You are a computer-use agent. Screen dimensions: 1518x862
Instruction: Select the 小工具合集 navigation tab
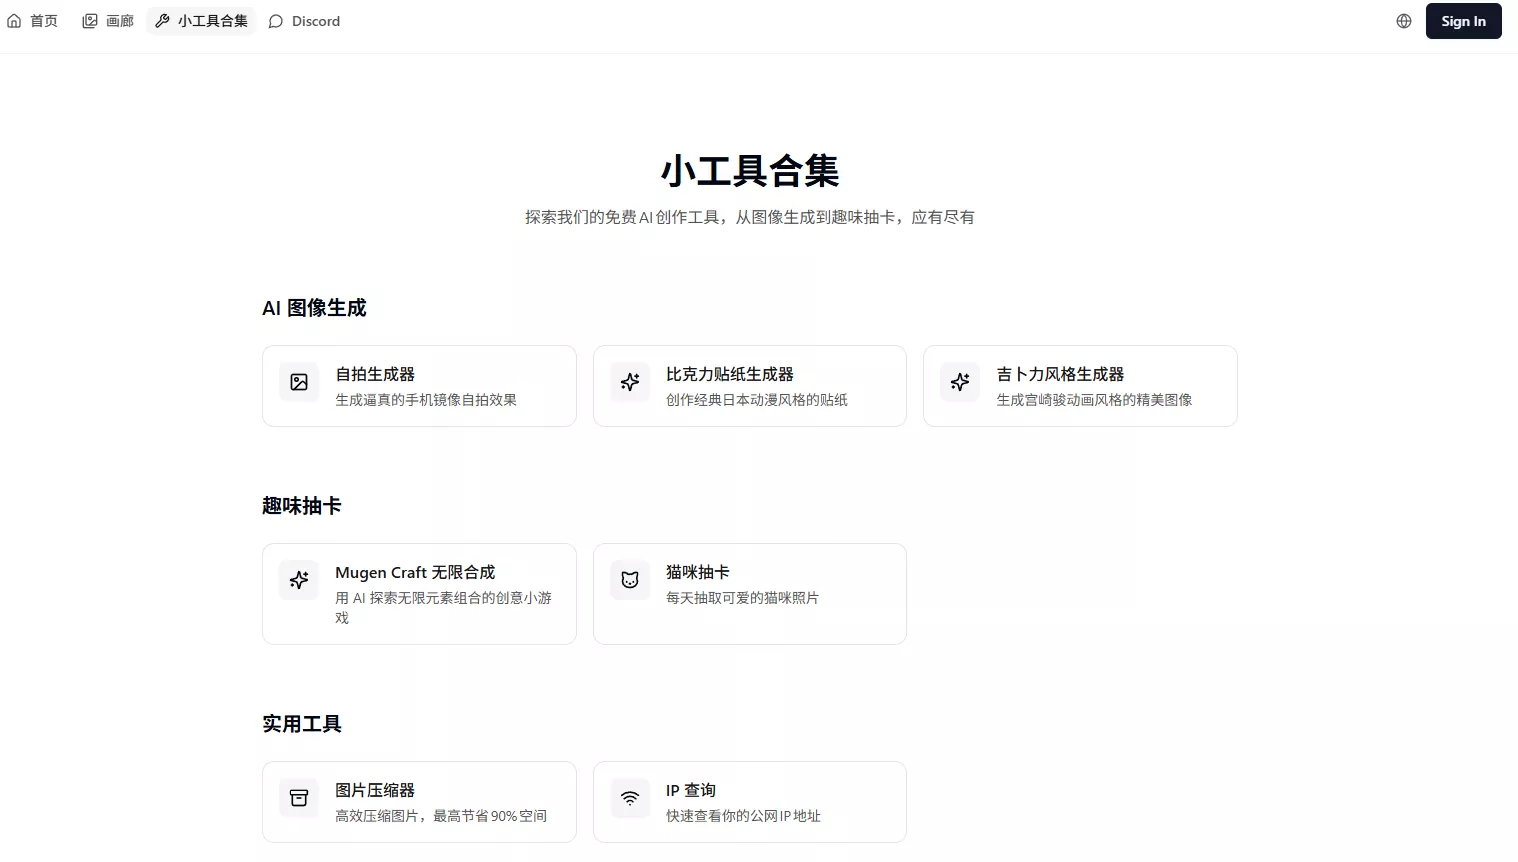click(200, 20)
